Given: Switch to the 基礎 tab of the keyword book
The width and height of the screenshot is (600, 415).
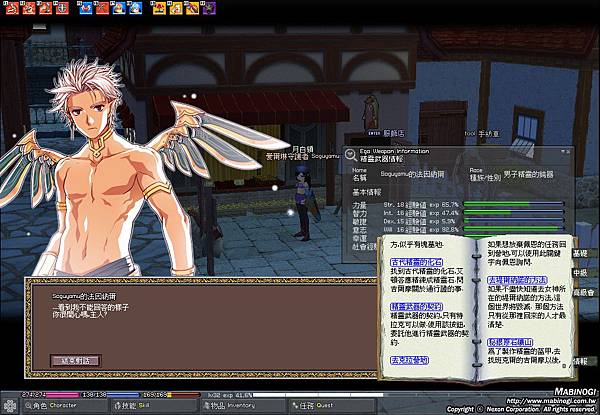Looking at the screenshot, I should click(x=582, y=253).
